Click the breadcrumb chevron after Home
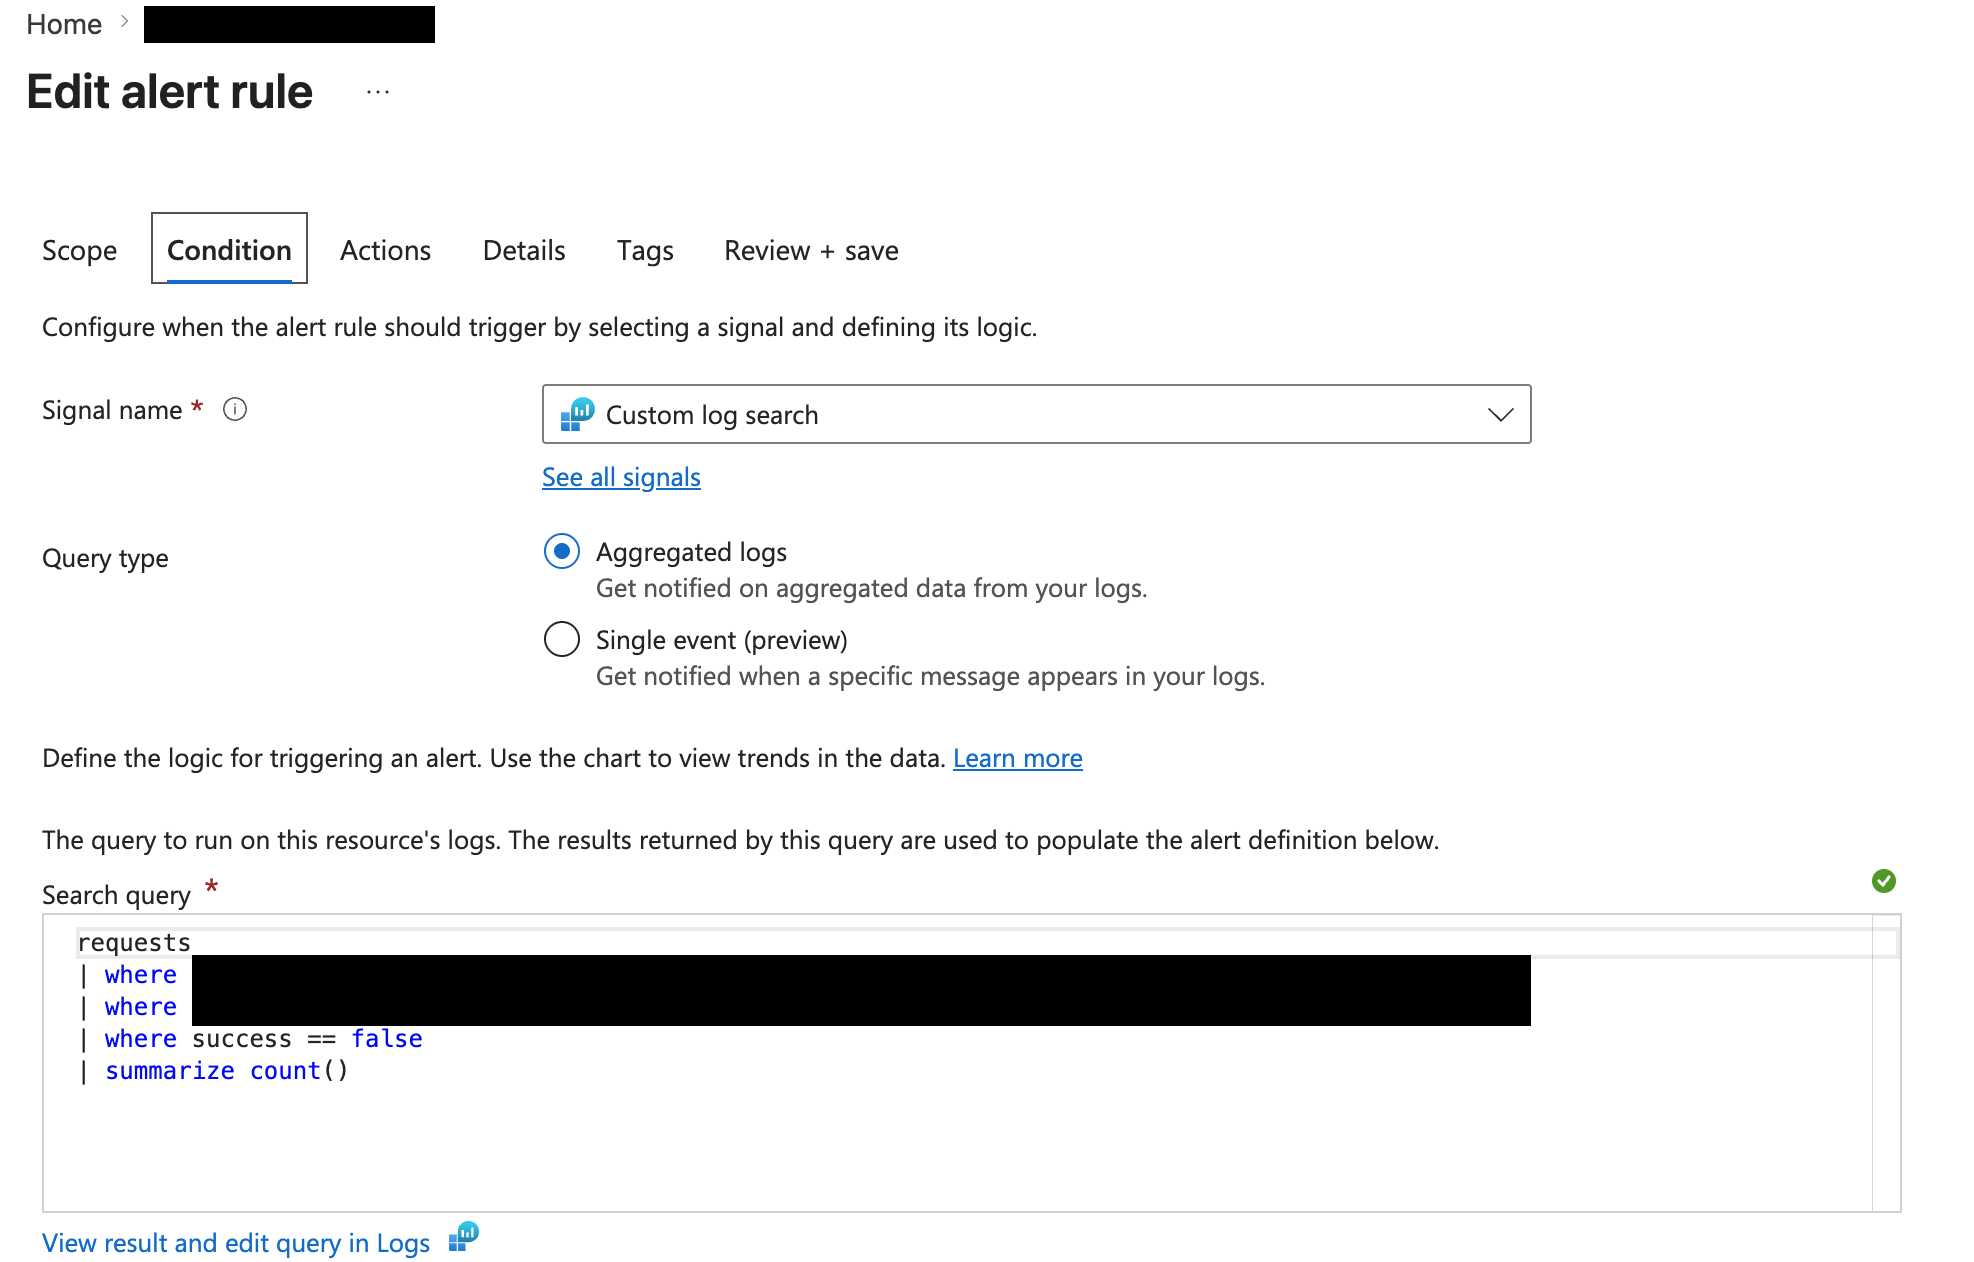 click(124, 21)
